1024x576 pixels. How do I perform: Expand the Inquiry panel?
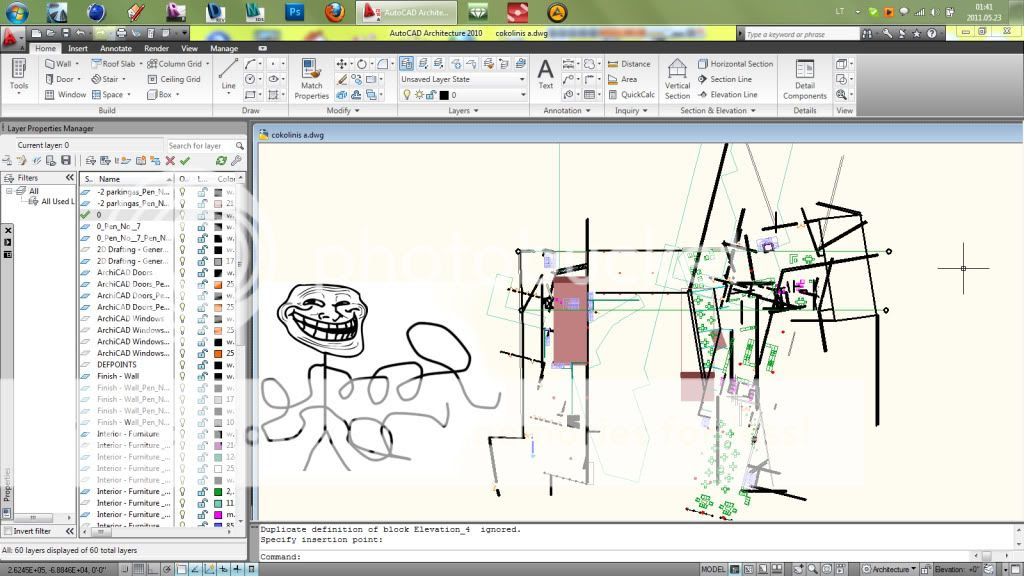(631, 110)
